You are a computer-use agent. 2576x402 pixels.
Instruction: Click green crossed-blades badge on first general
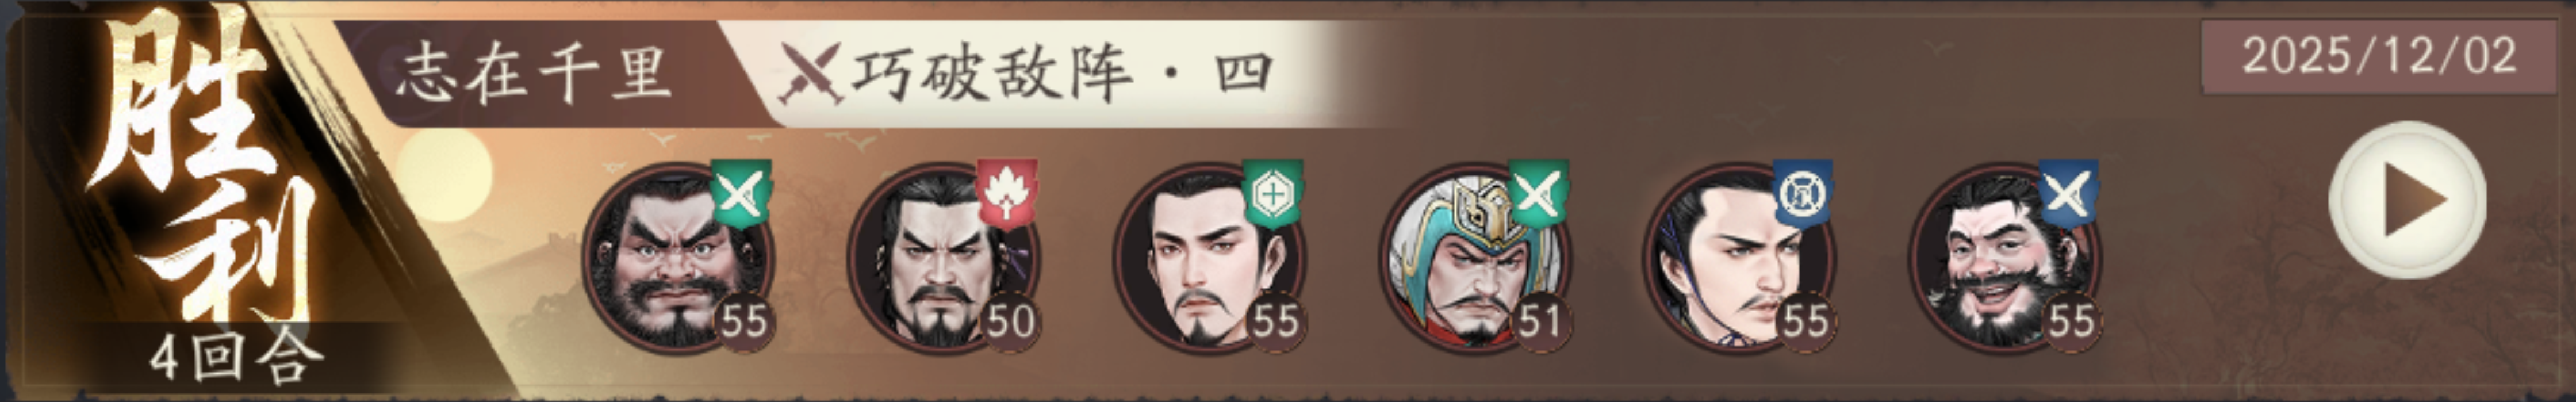741,193
